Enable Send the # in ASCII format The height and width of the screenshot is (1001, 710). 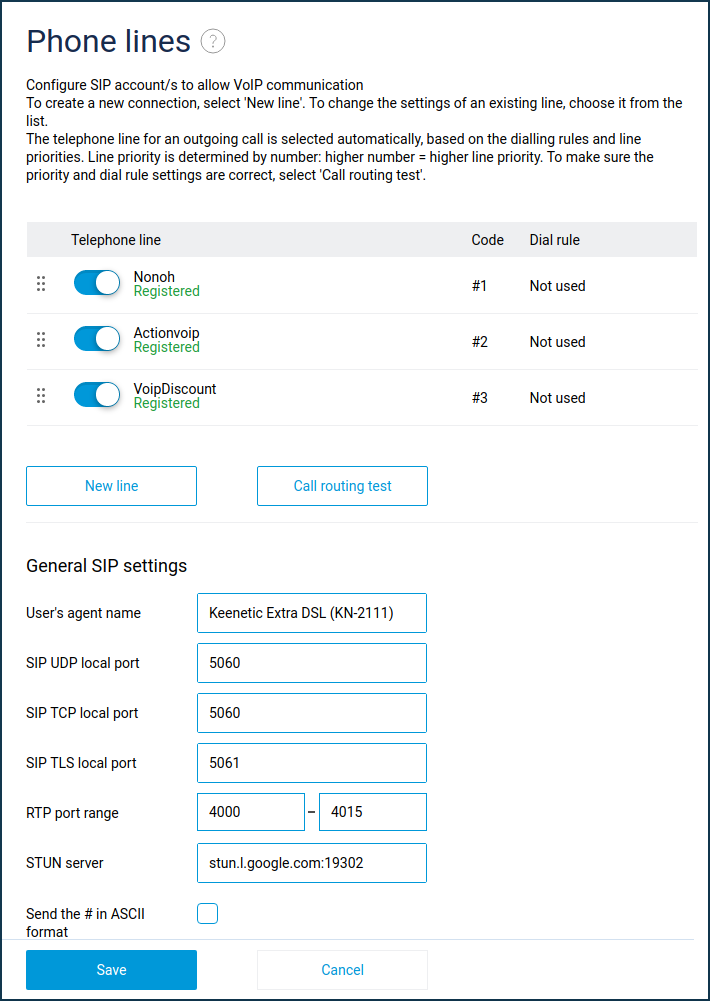tap(207, 913)
